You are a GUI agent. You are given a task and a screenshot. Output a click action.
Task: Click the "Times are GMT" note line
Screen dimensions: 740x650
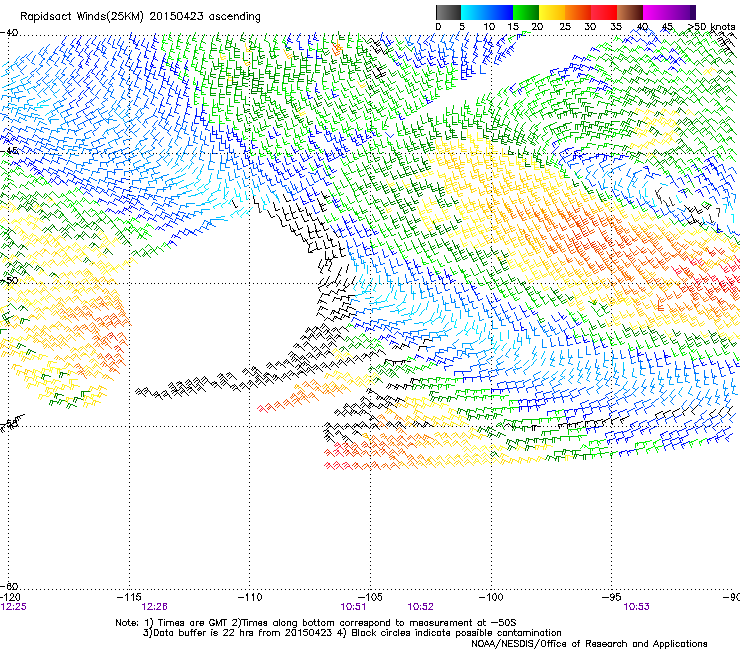[316, 623]
